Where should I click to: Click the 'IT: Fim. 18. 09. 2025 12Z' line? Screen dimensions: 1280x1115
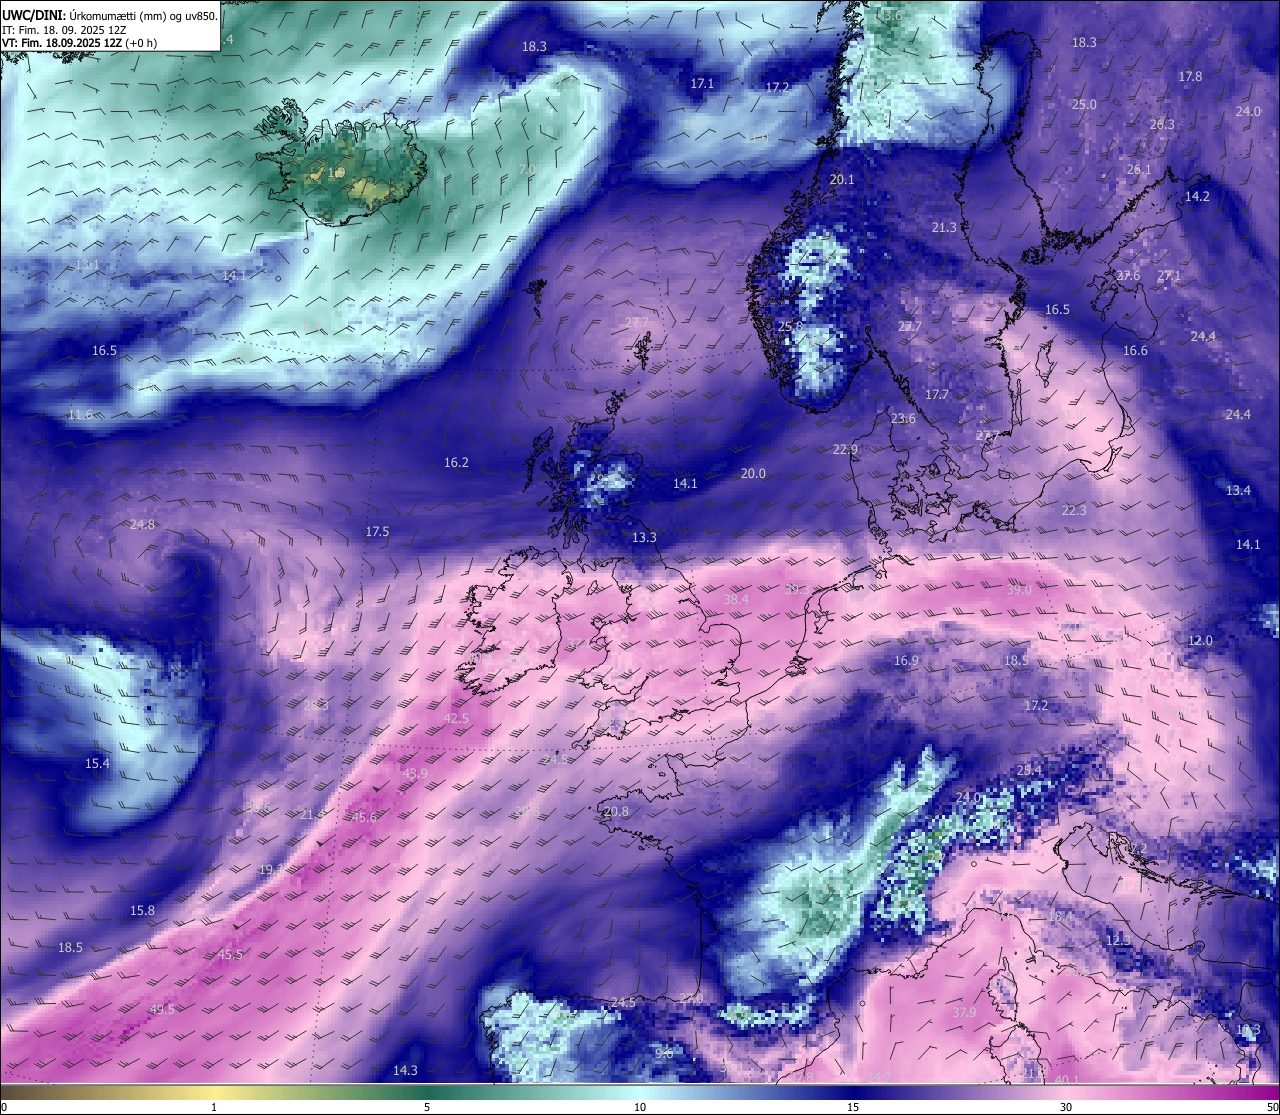[x=64, y=30]
